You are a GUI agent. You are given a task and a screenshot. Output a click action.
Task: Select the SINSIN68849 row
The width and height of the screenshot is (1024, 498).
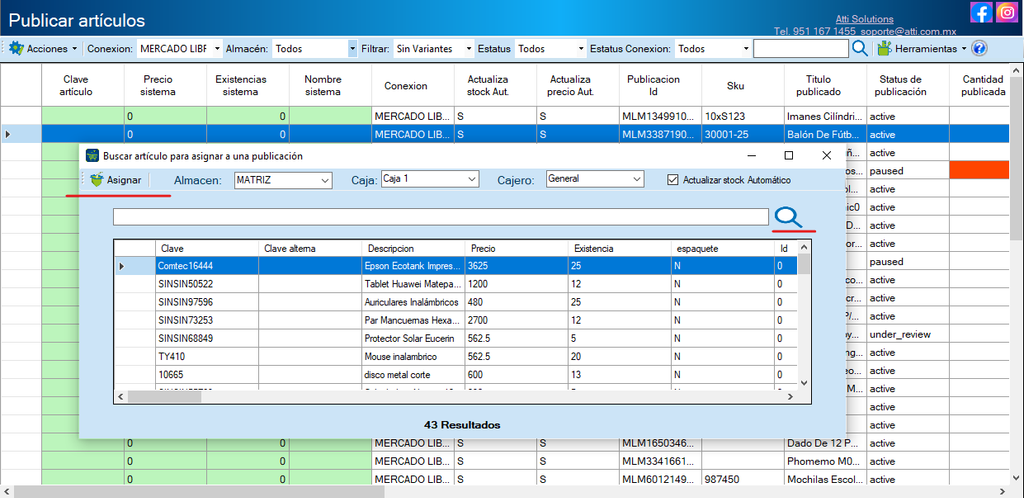click(x=456, y=339)
